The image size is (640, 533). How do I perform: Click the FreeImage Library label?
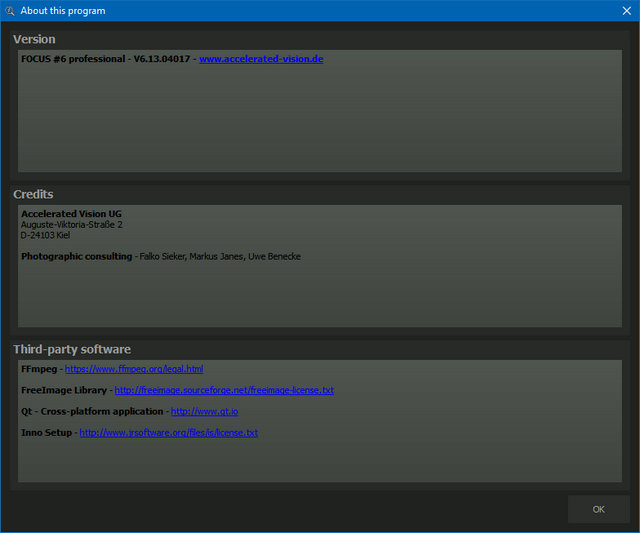coord(63,390)
